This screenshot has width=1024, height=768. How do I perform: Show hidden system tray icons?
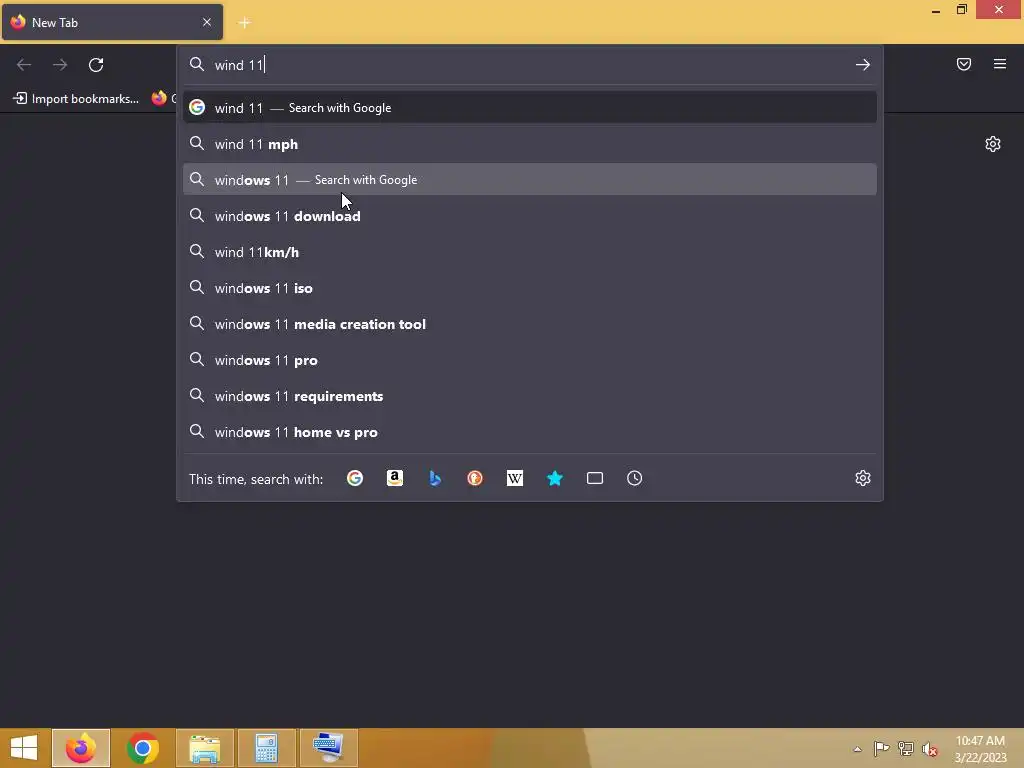pos(857,749)
